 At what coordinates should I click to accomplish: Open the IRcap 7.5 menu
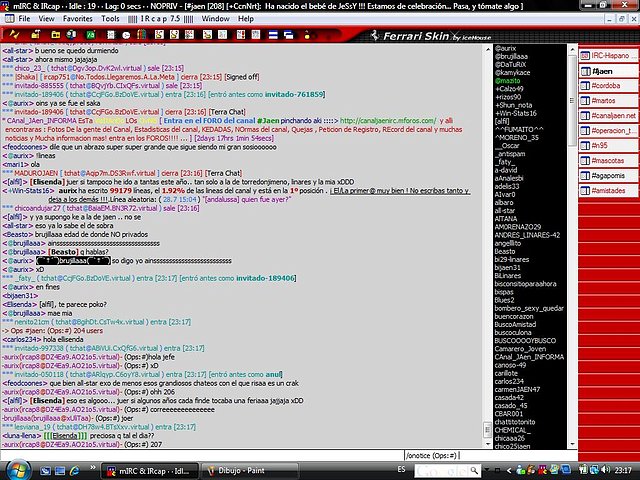pos(160,19)
